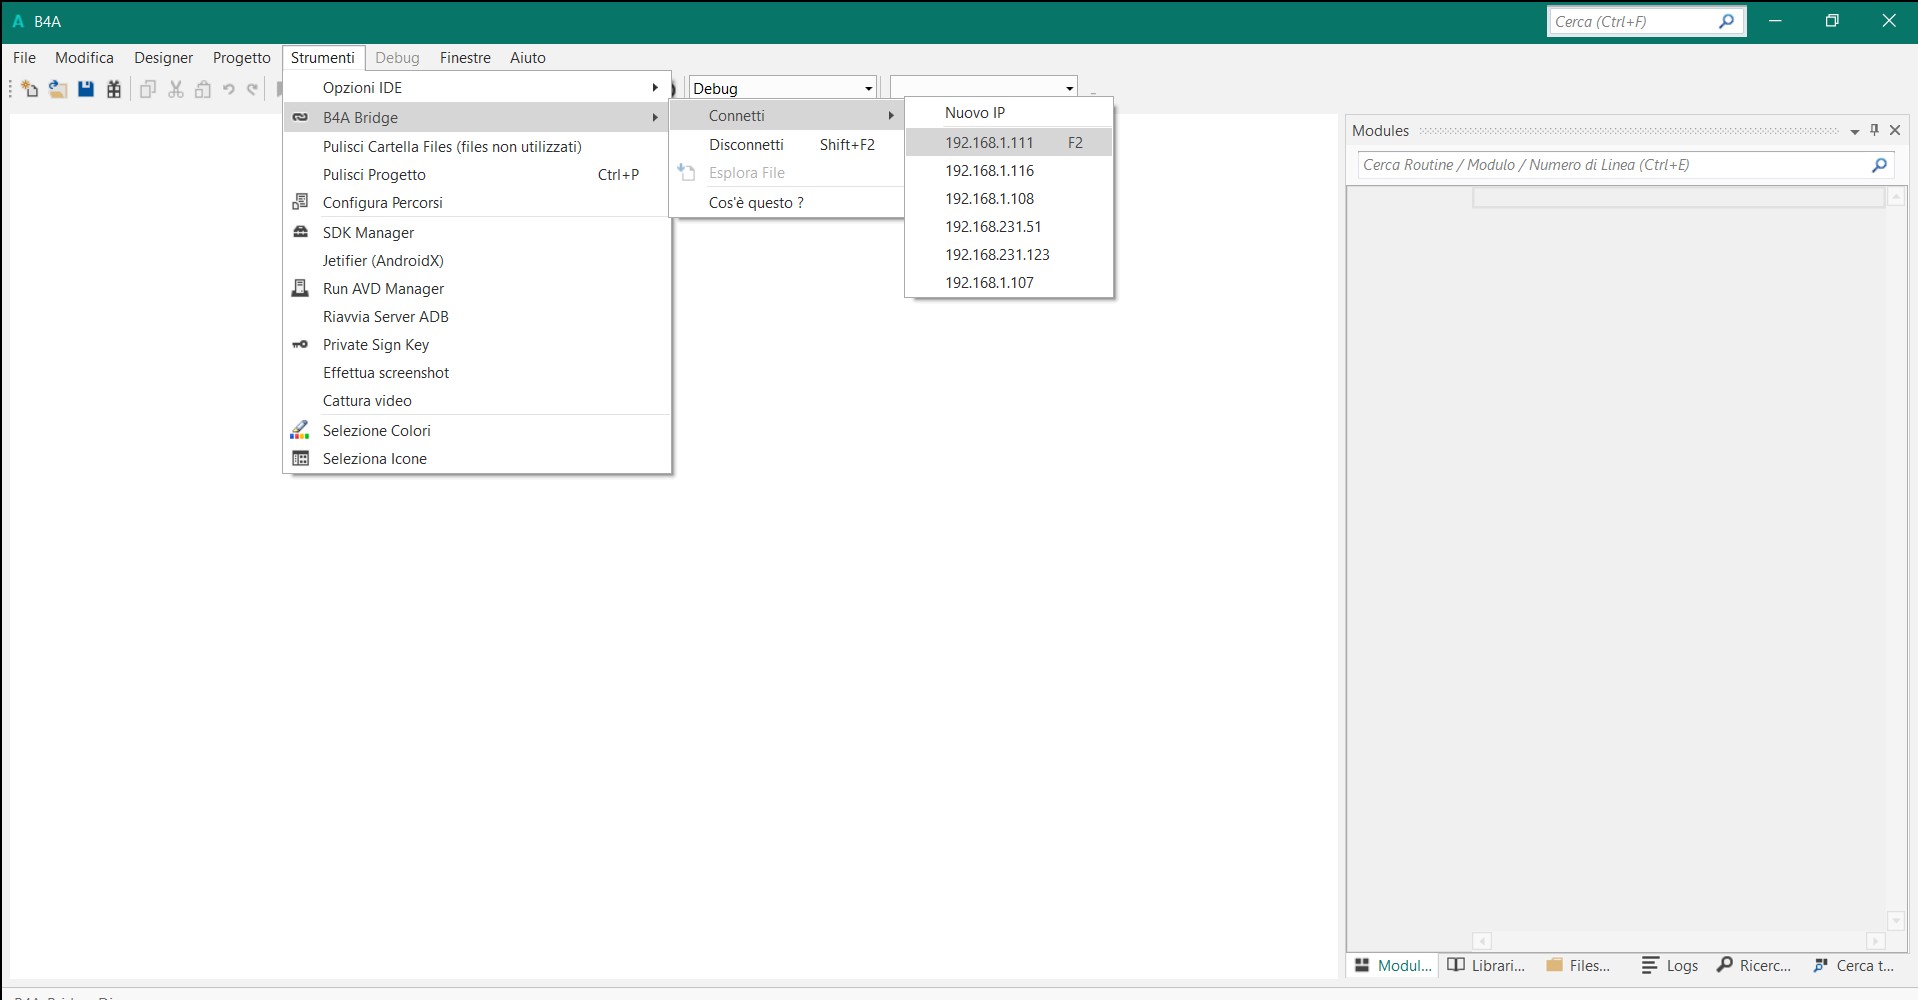Launch SDK Manager from the menu

(477, 233)
